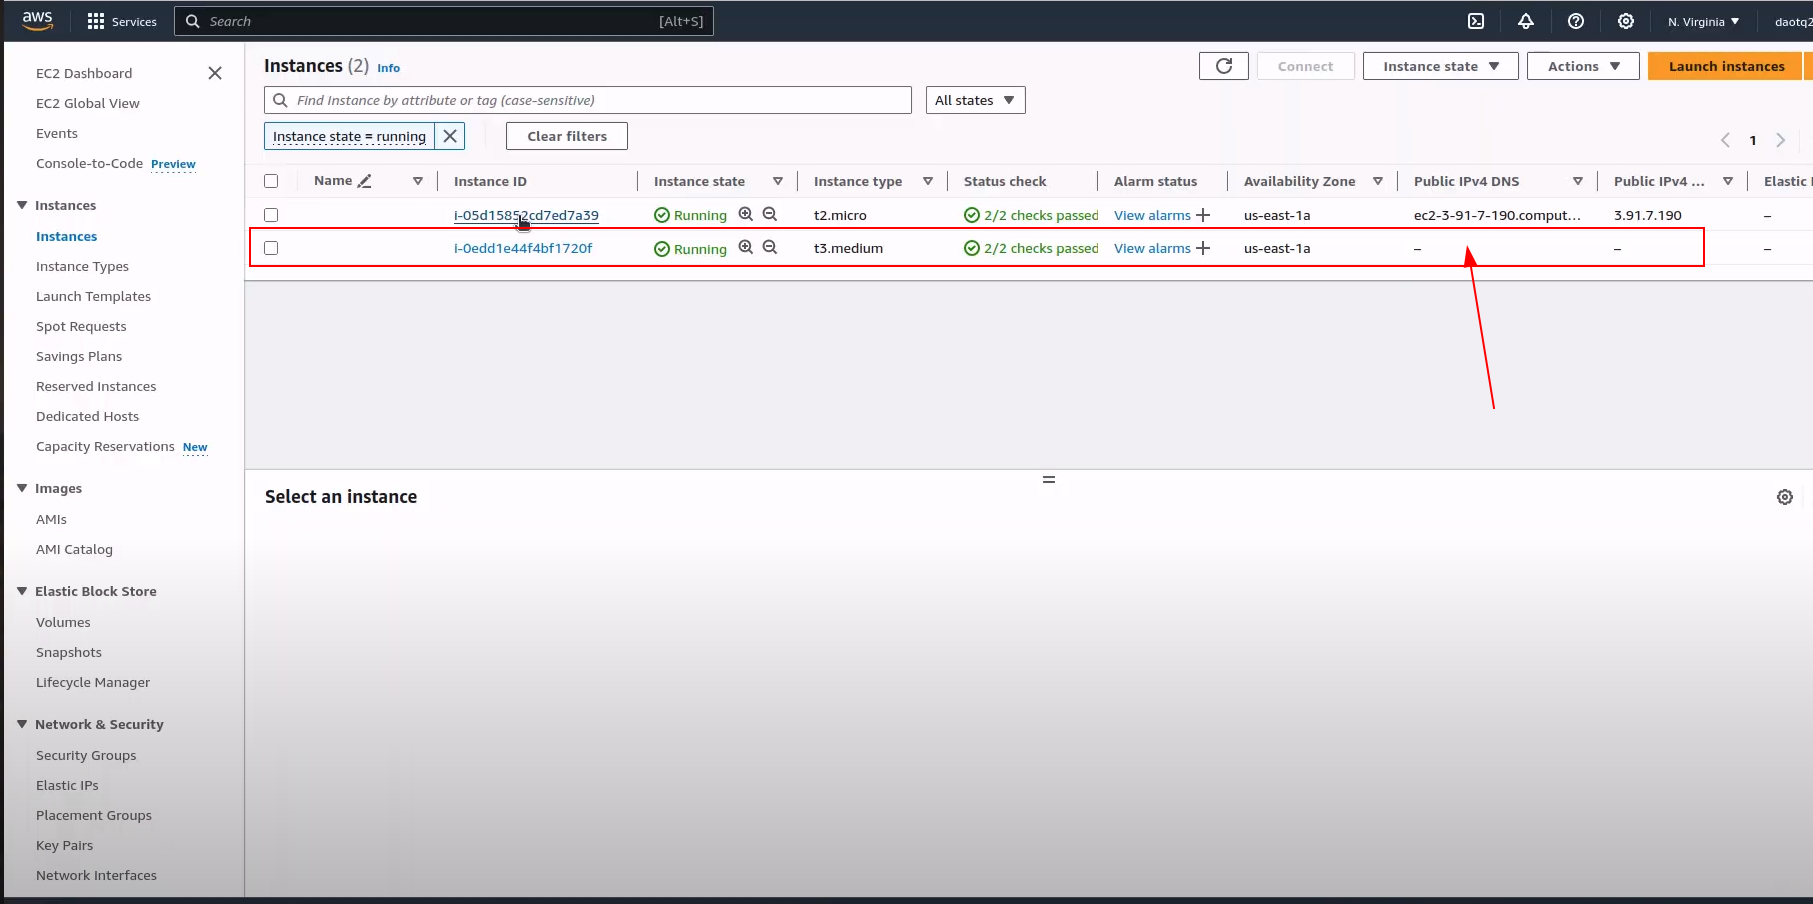Select instance i-05d15852cd7ed7a39 checkbox
Screen dimensions: 1813x904
pyautogui.click(x=271, y=215)
